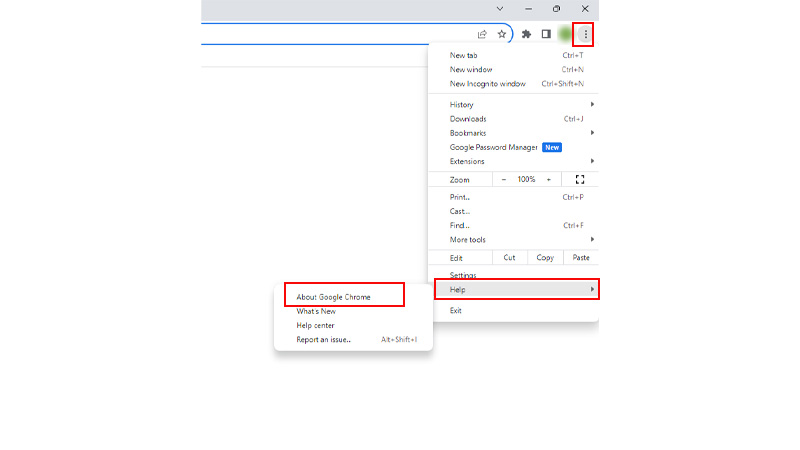
Task: Increase zoom with the plus button
Action: (549, 180)
